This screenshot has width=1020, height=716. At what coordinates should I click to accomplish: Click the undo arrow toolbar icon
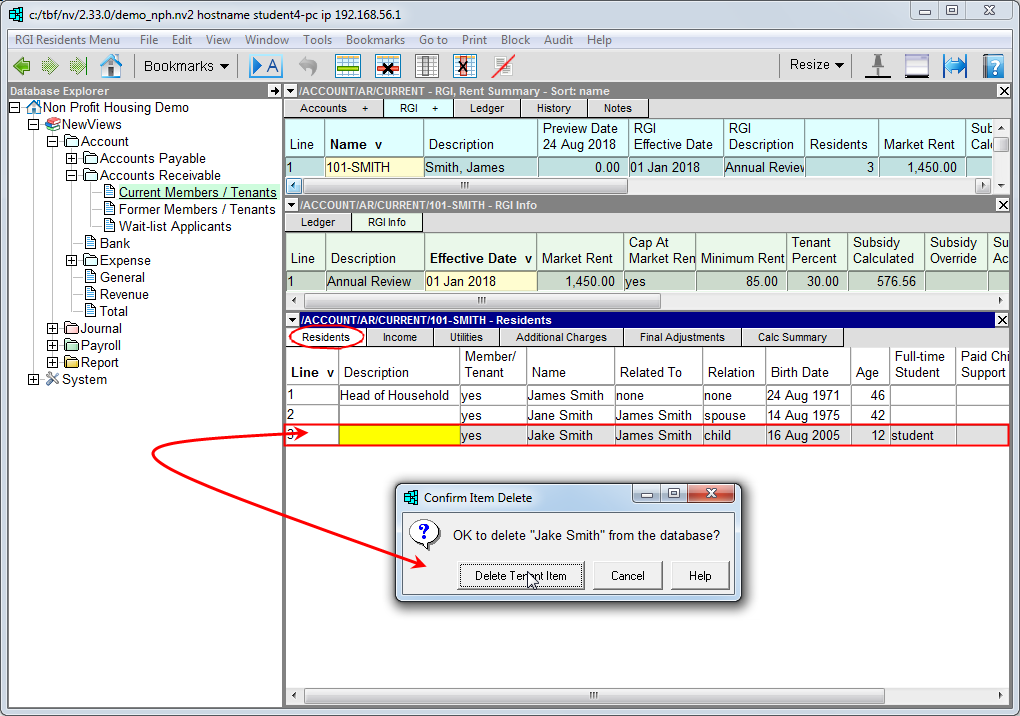(308, 66)
